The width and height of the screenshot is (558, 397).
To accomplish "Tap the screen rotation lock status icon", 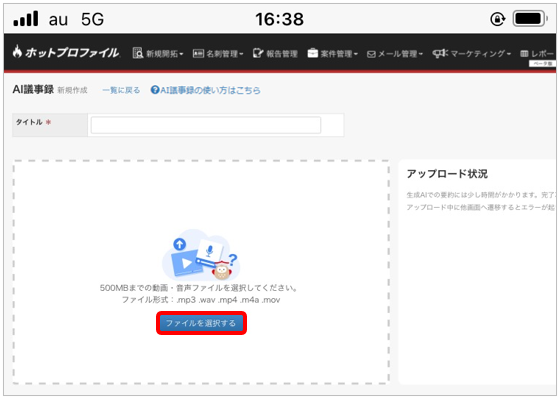I will 497,19.
